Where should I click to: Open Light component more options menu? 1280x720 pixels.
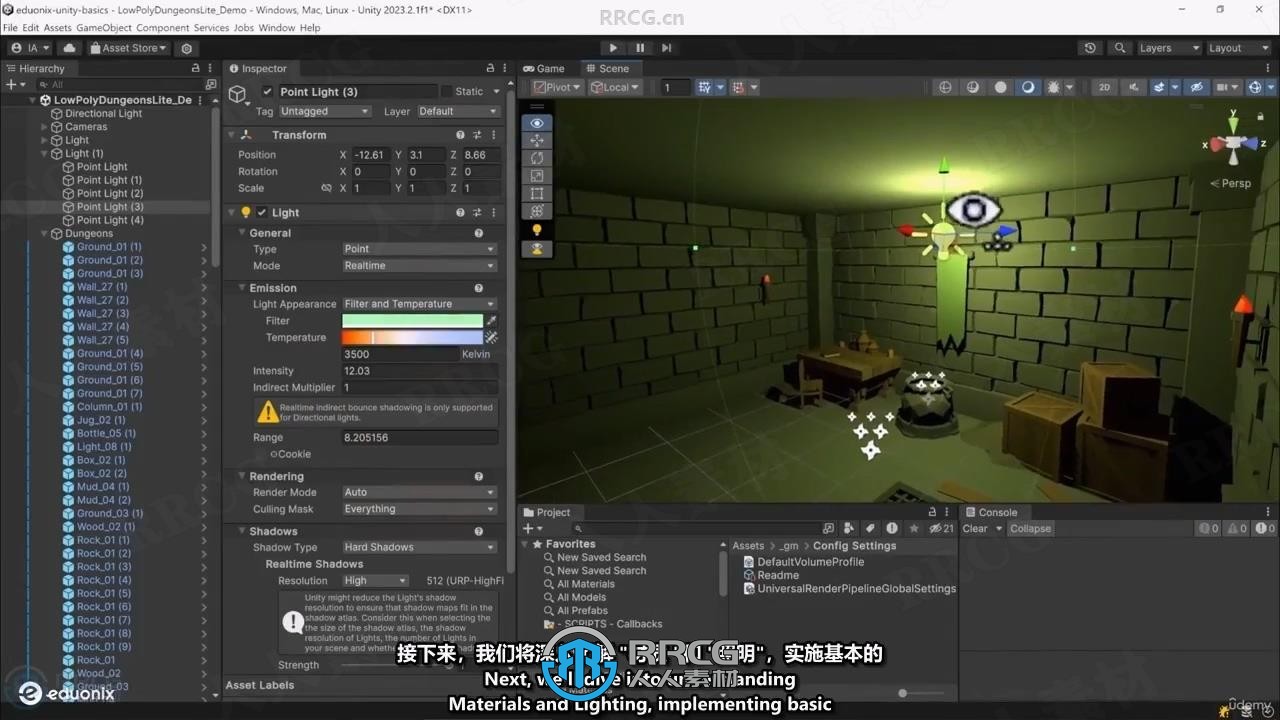click(494, 213)
